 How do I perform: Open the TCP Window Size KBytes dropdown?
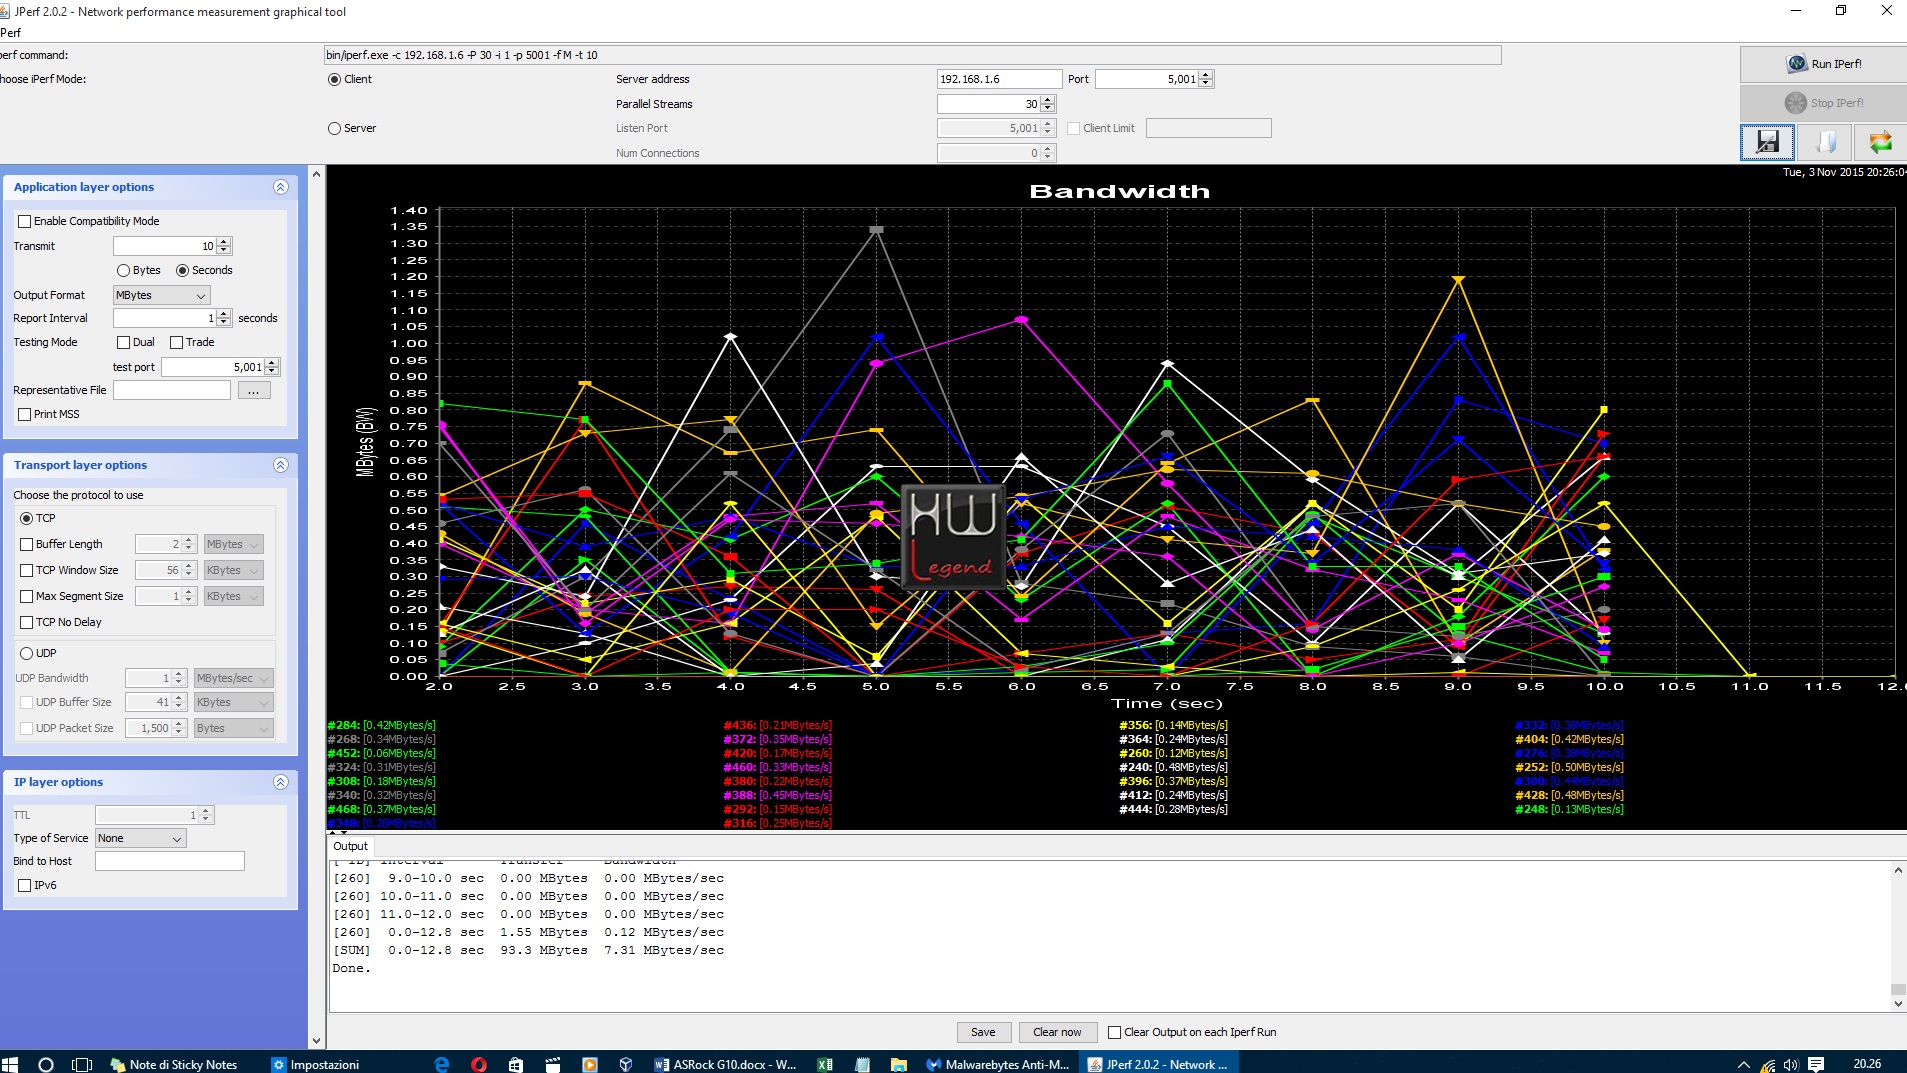233,570
